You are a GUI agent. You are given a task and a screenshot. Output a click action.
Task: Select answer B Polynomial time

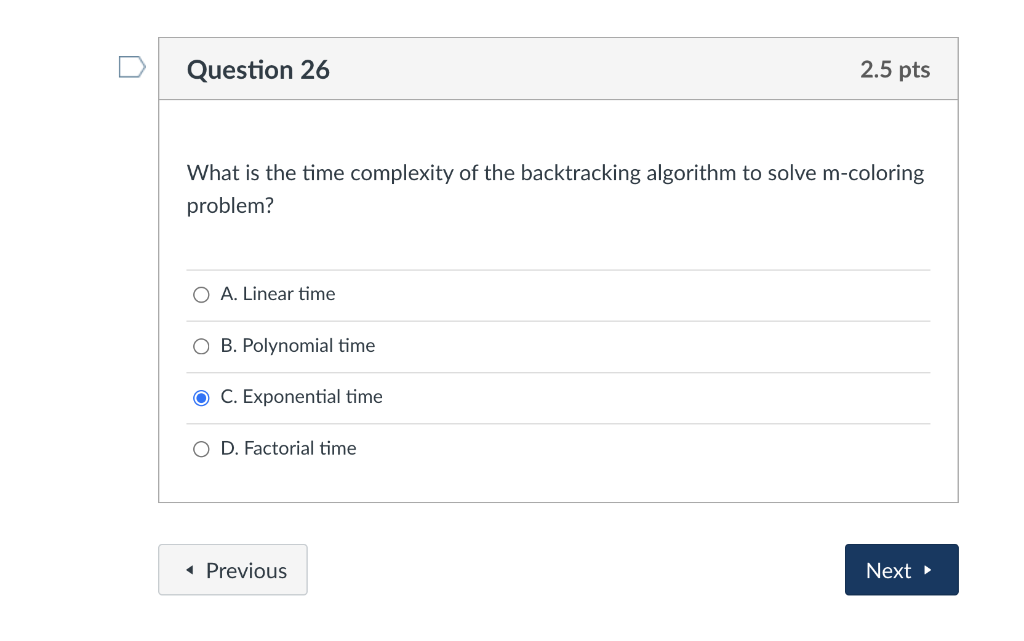(200, 346)
